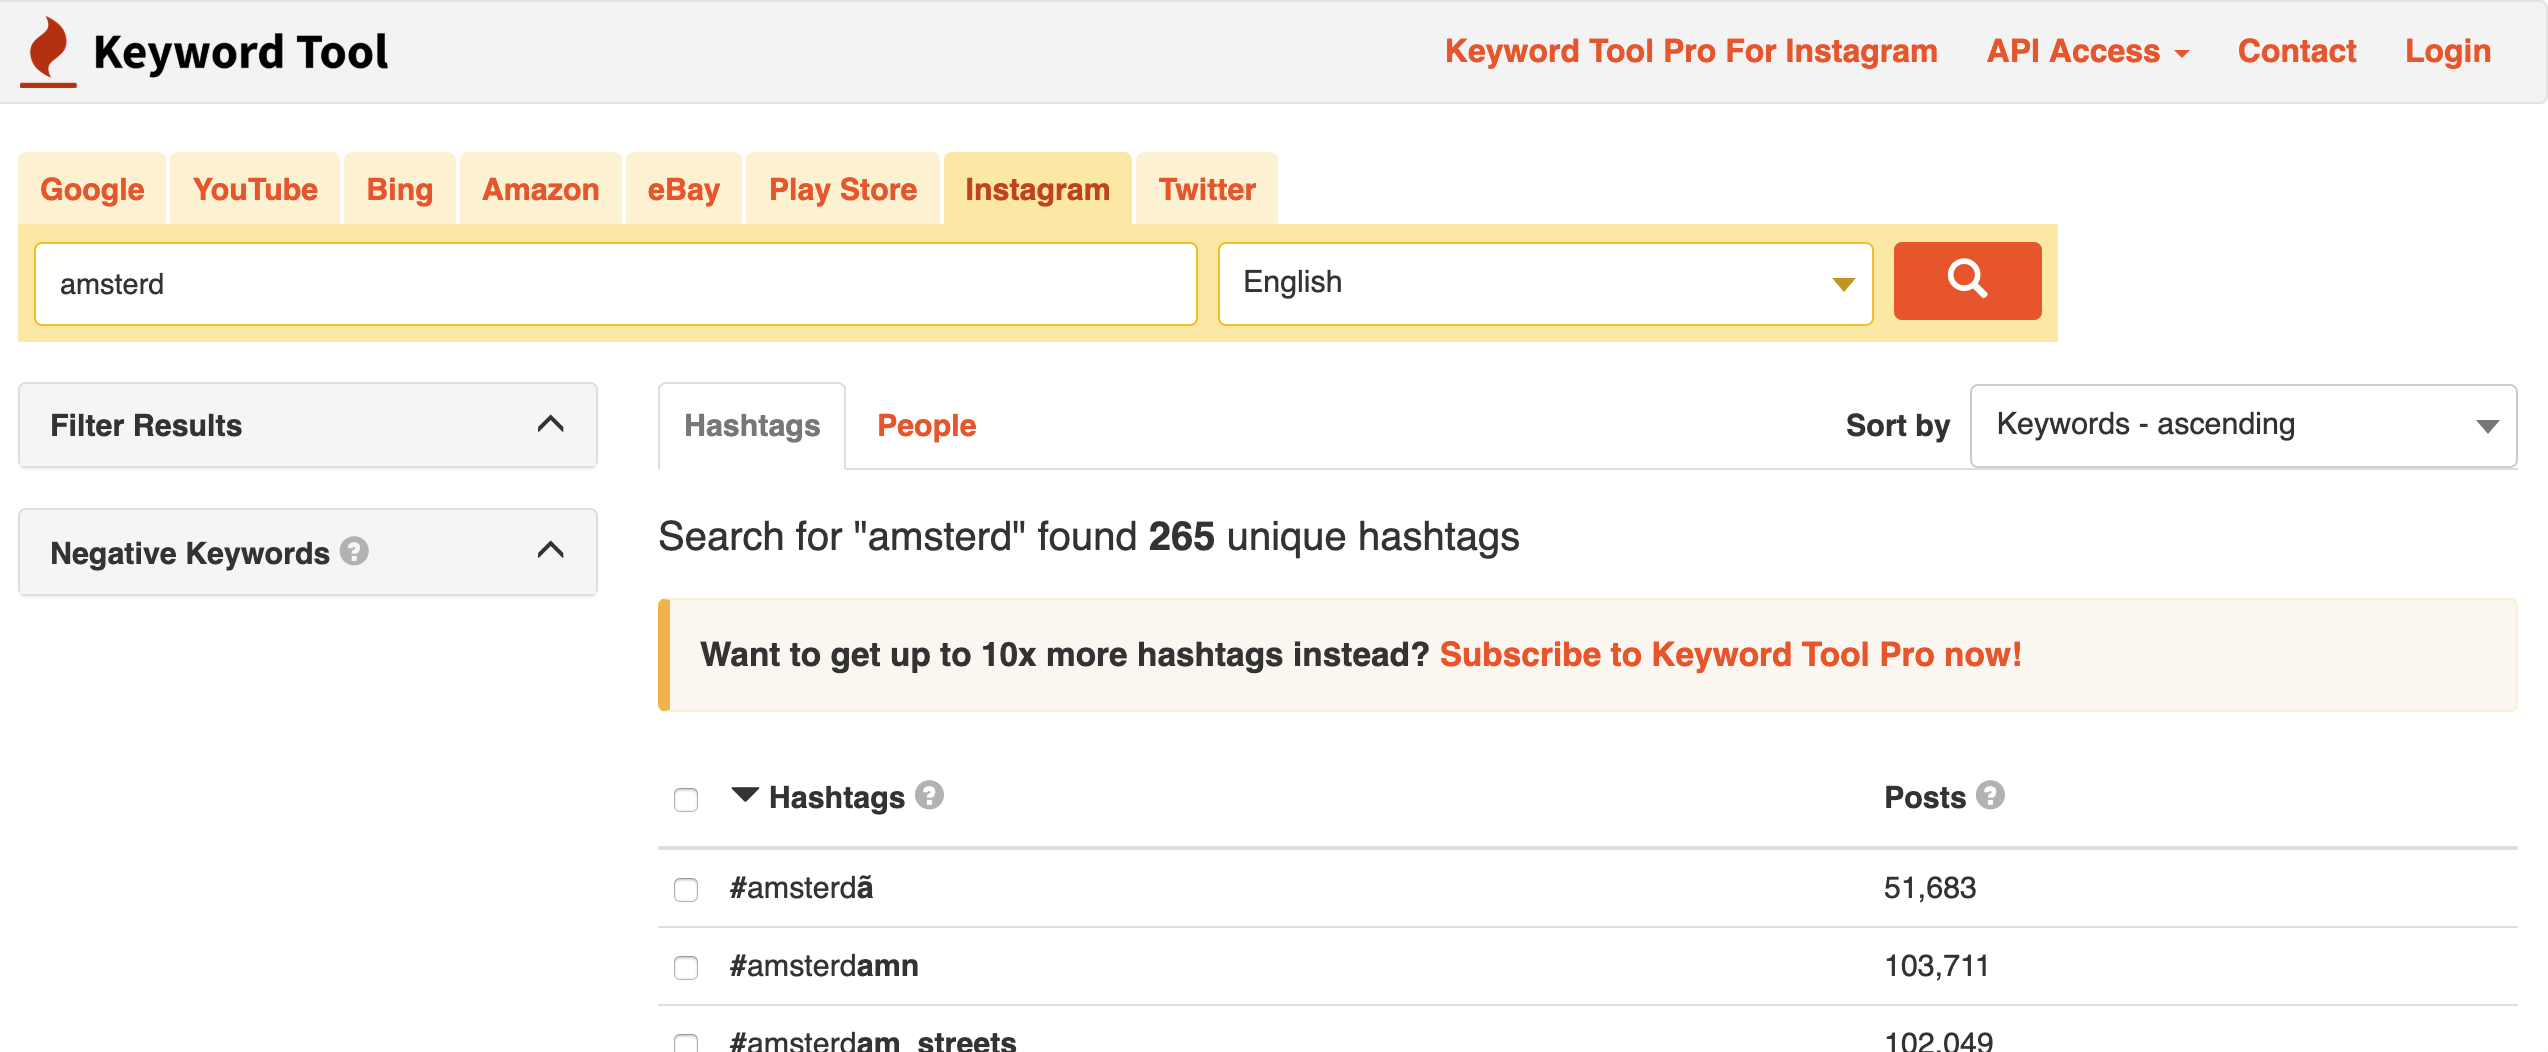This screenshot has width=2548, height=1052.
Task: Check the #amsterdam_streets row checkbox
Action: tap(686, 1042)
